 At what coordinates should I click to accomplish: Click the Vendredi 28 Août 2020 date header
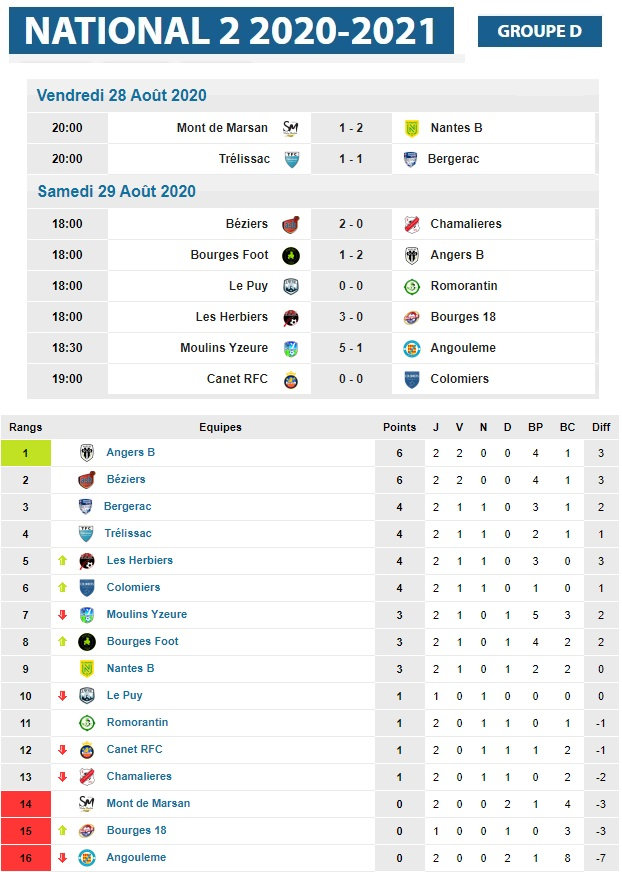122,96
